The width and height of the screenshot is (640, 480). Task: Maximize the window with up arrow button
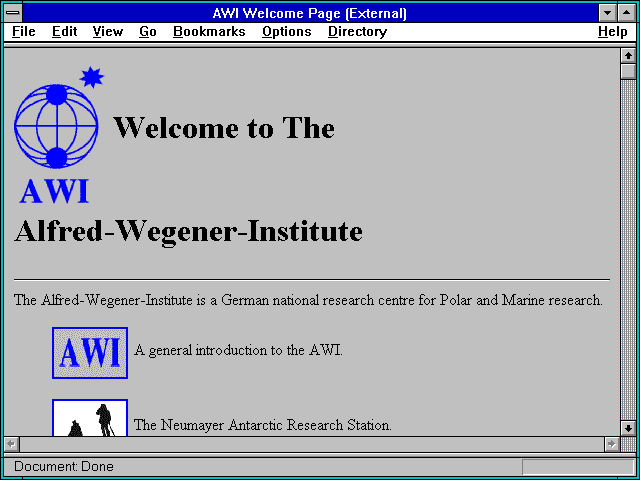tap(627, 13)
